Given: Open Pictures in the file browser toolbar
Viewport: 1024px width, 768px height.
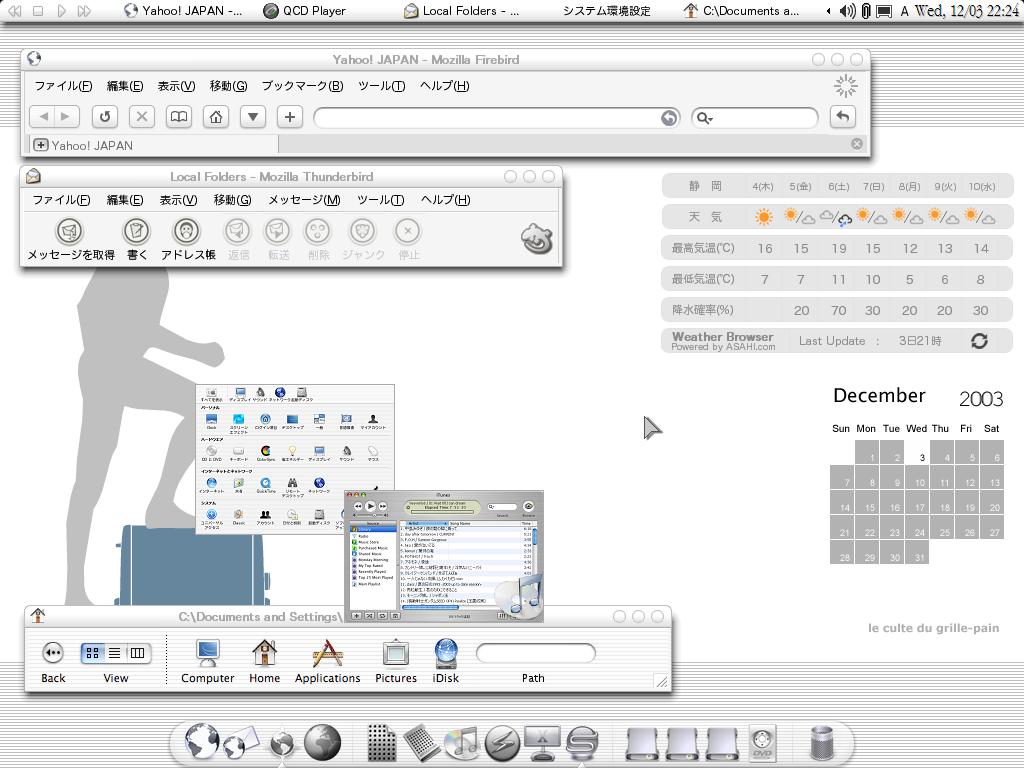Looking at the screenshot, I should point(396,662).
